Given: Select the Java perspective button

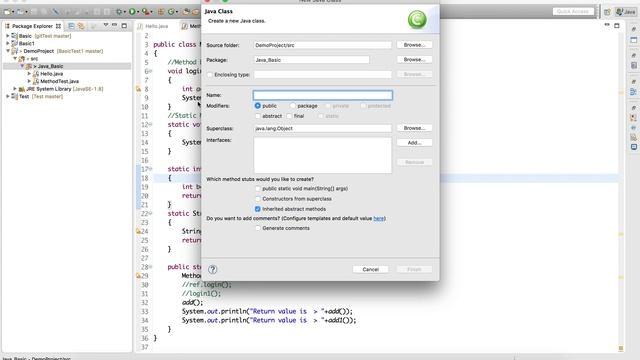Looking at the screenshot, I should point(626,12).
